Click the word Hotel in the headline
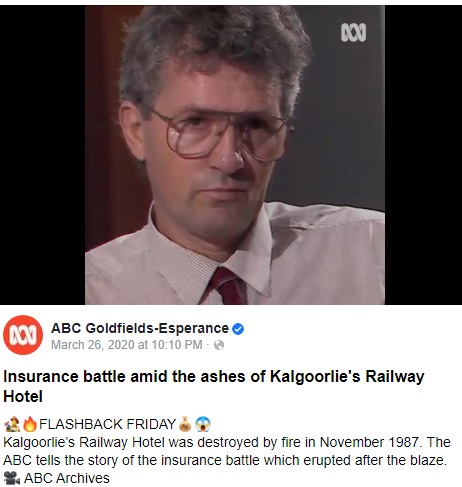462x487 pixels. [23, 397]
